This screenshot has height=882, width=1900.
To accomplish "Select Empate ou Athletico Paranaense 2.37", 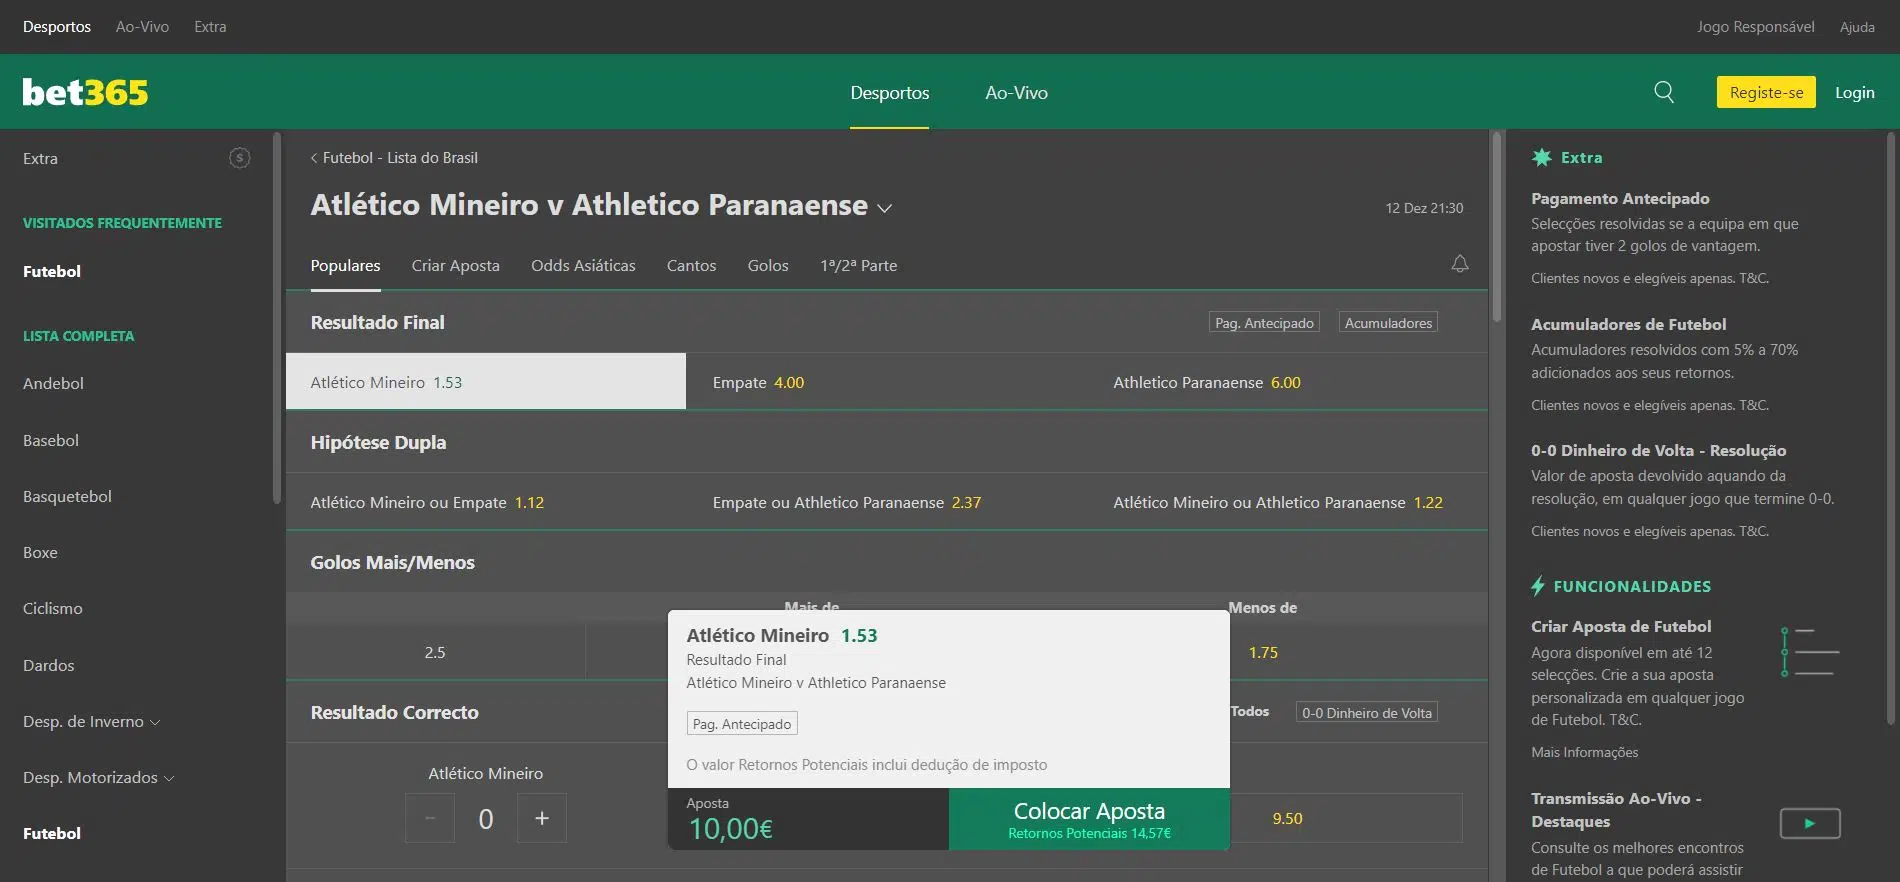I will tap(887, 502).
